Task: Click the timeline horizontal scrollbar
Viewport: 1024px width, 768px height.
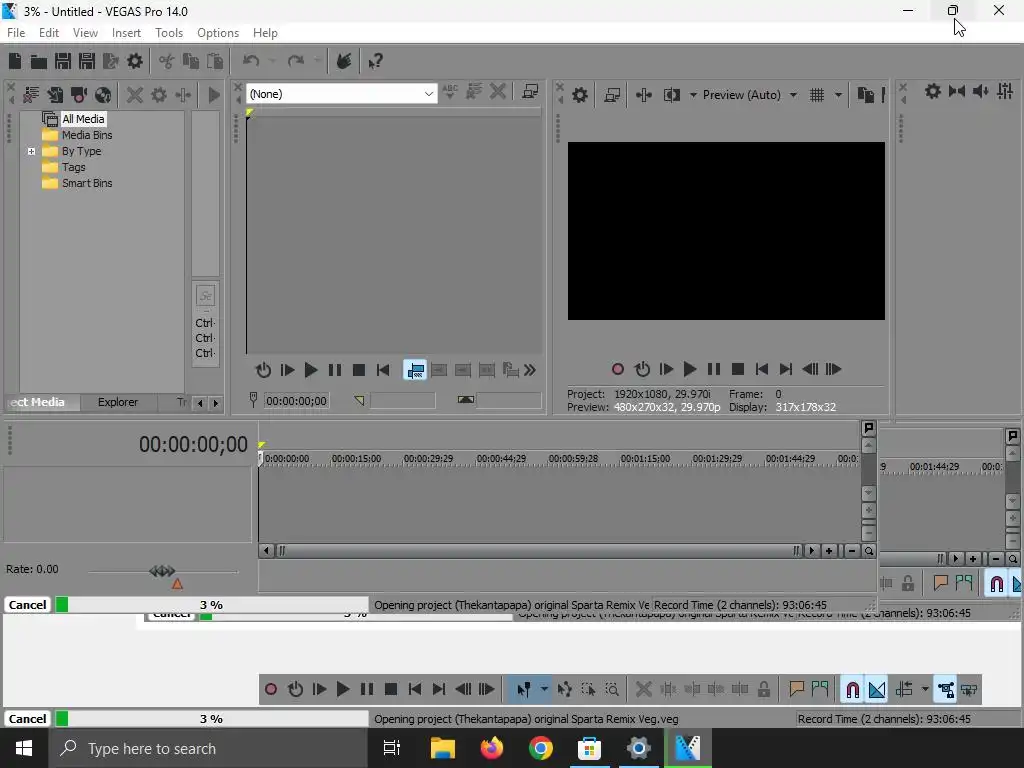Action: coord(539,551)
